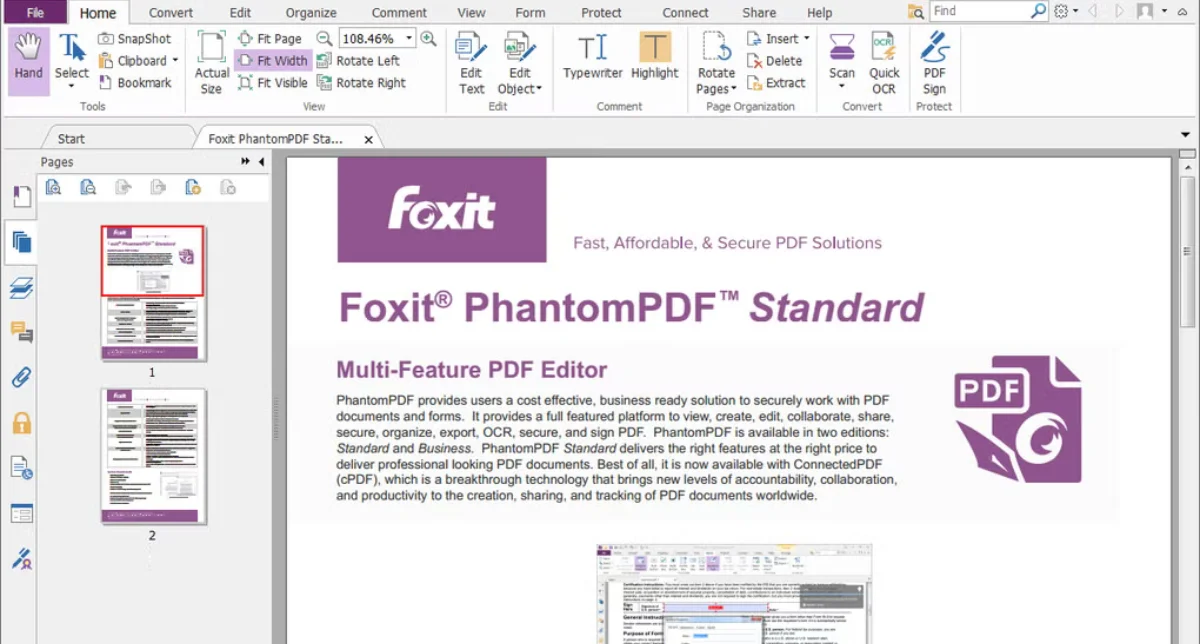1200x644 pixels.
Task: Take a SnapShot of the page
Action: 135,38
